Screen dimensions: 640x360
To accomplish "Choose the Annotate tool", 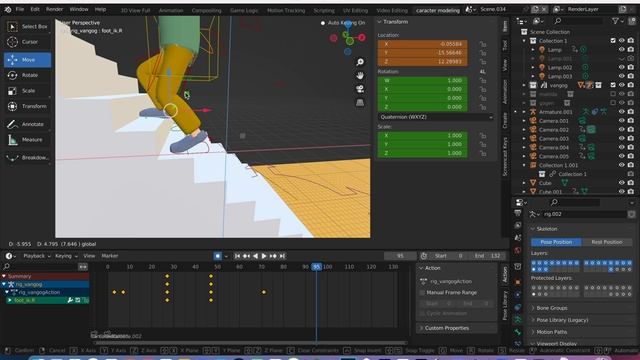I will coord(27,124).
